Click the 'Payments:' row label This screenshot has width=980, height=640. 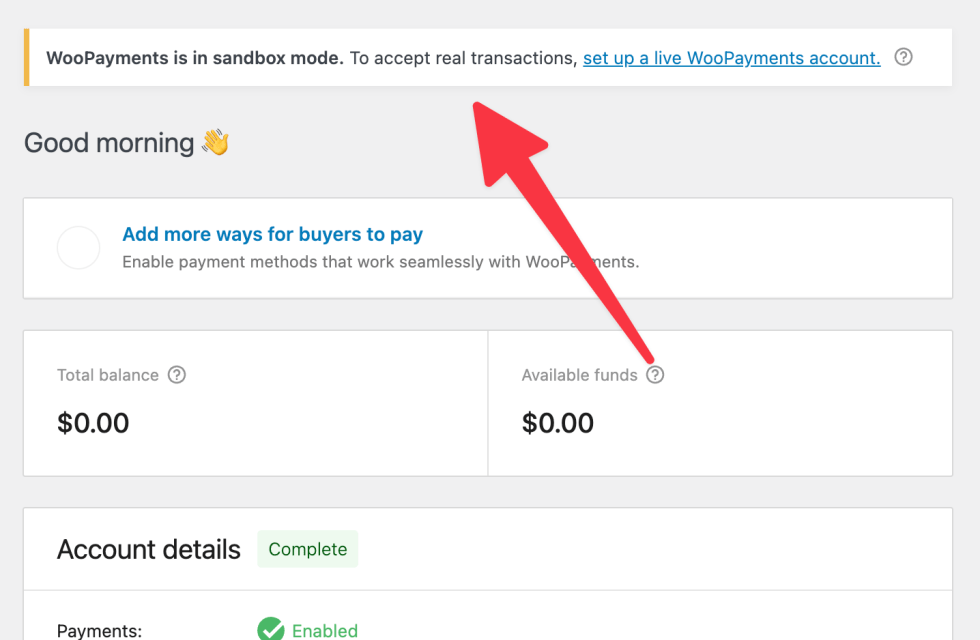[100, 631]
